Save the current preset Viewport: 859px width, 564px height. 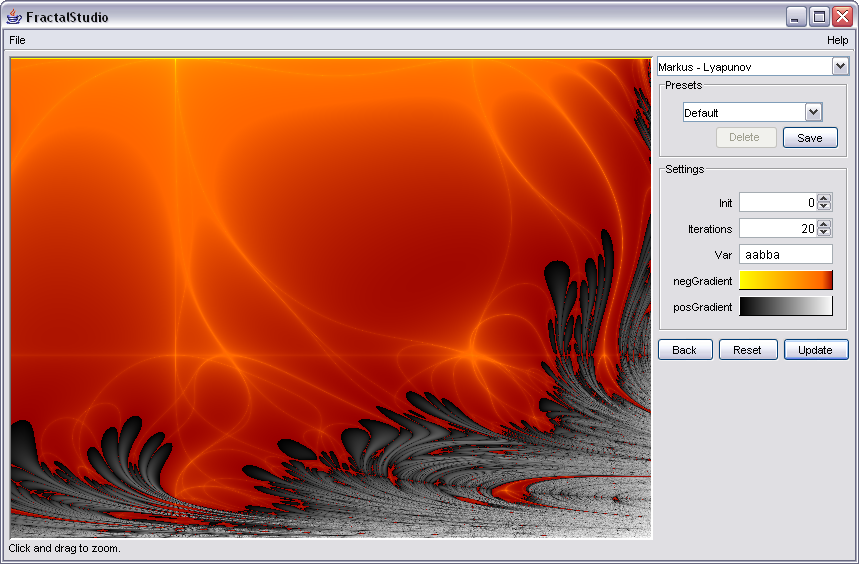pyautogui.click(x=810, y=137)
